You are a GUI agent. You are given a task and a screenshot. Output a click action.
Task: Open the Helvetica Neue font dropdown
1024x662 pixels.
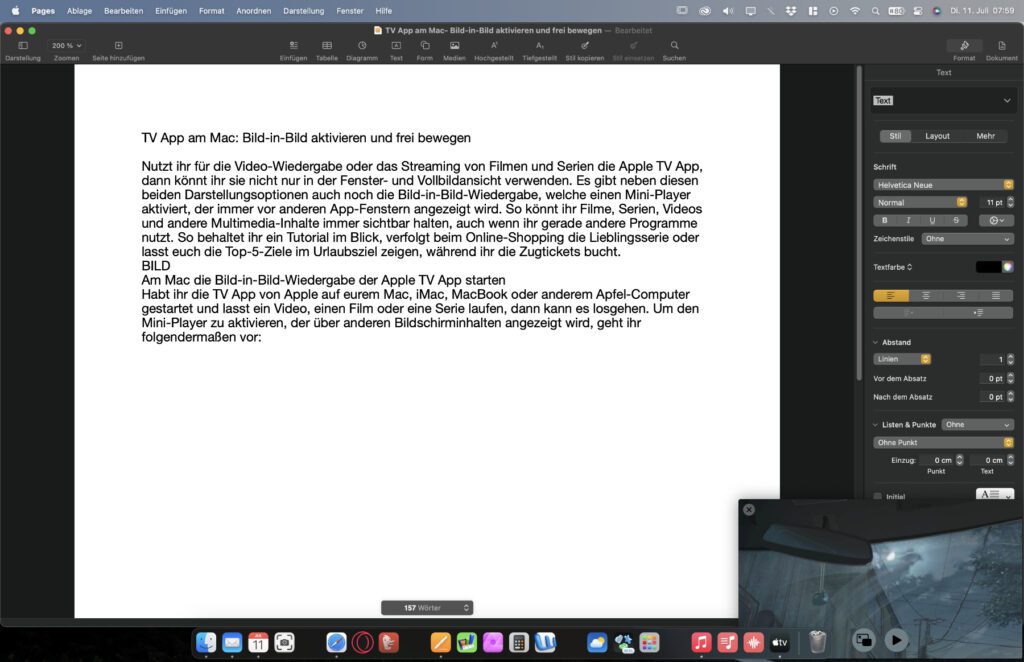pos(944,184)
